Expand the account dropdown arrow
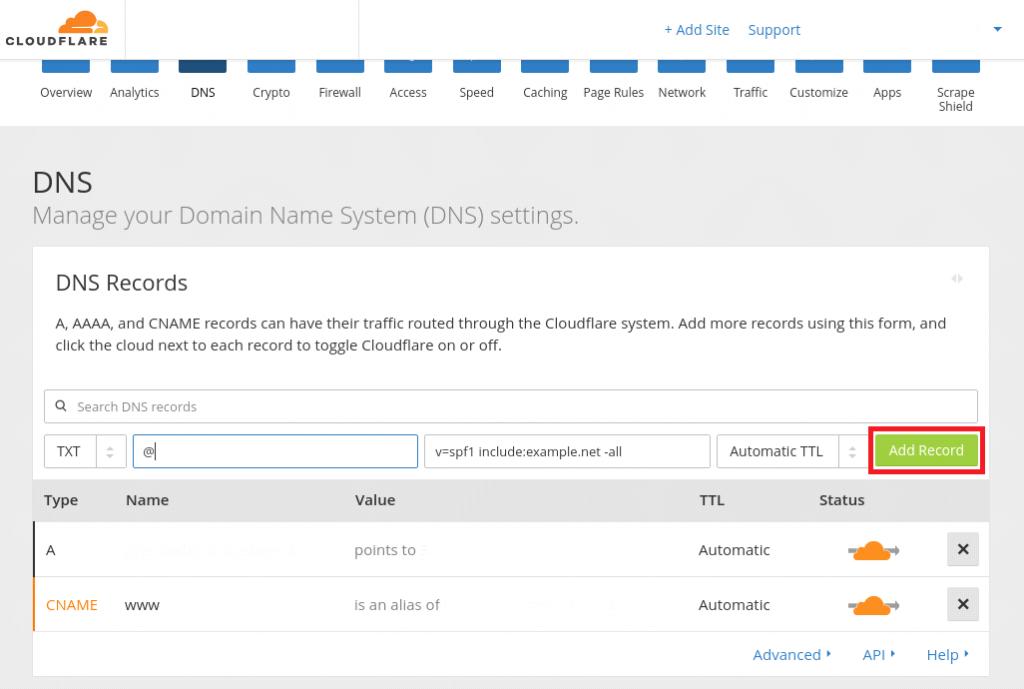The height and width of the screenshot is (689, 1024). click(x=997, y=29)
